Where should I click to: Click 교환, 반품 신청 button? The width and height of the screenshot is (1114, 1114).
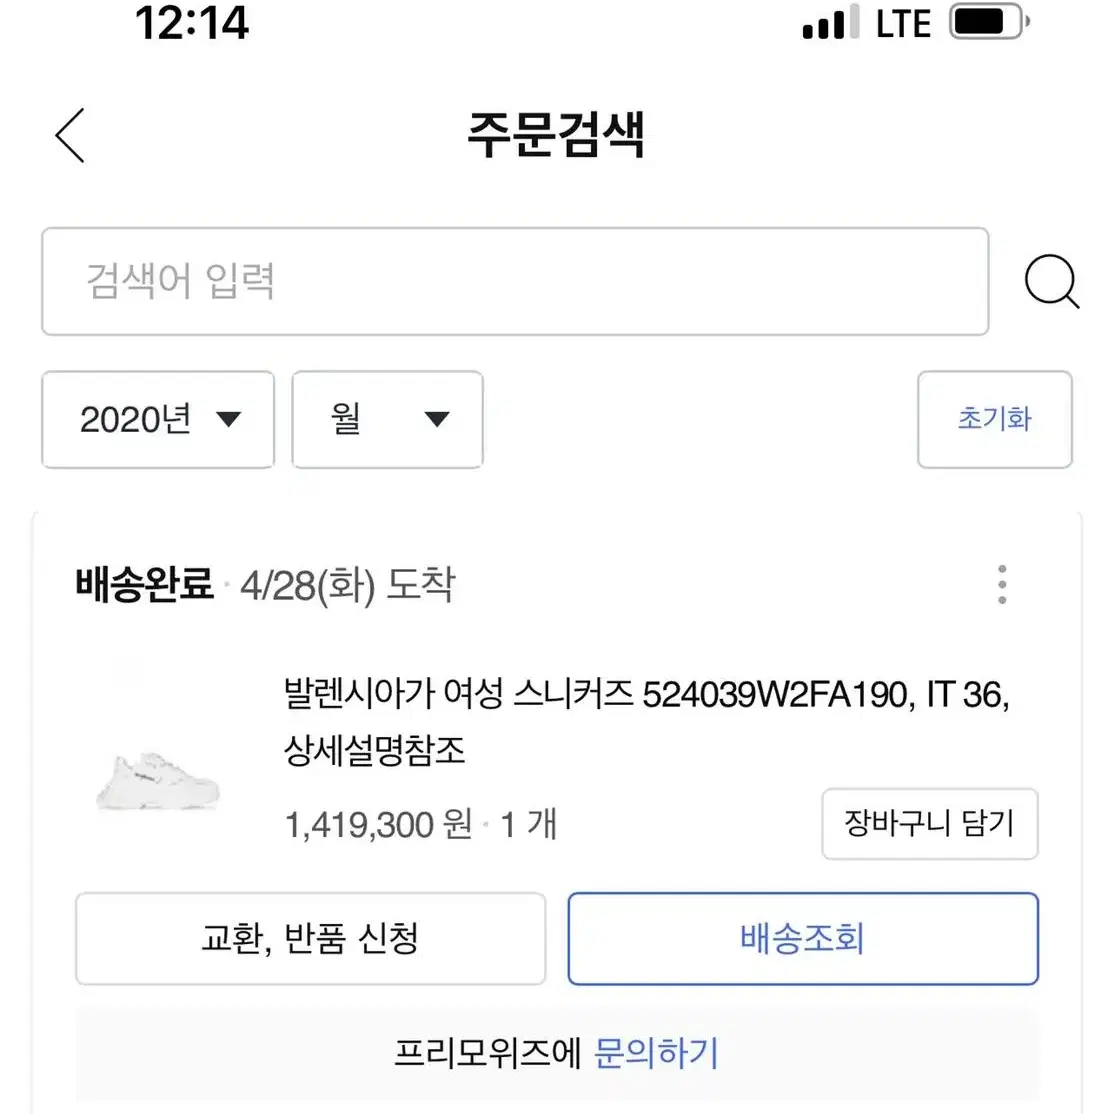(310, 939)
